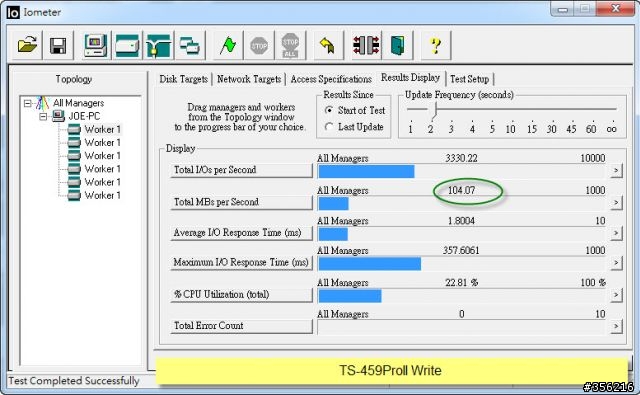Open arrow menu for Total I/Os per Second
The width and height of the screenshot is (640, 395).
[616, 170]
